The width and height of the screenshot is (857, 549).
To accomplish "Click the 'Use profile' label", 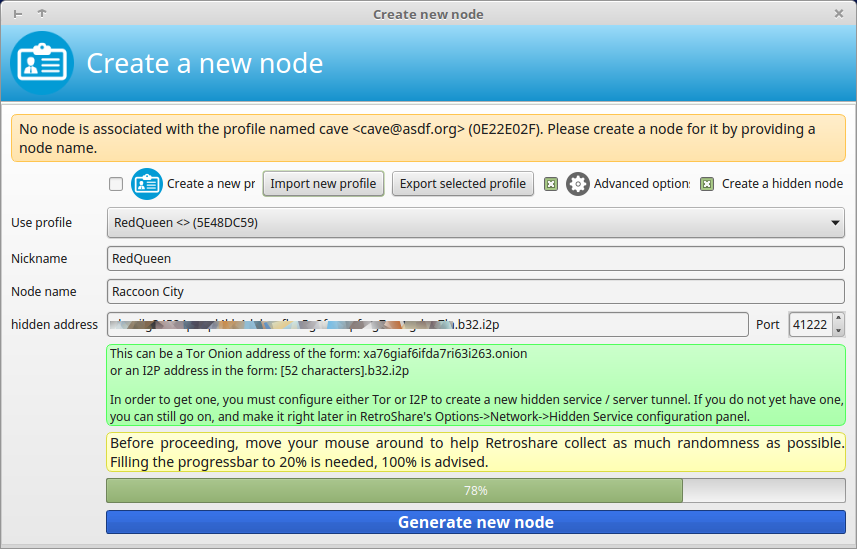I will coord(42,223).
